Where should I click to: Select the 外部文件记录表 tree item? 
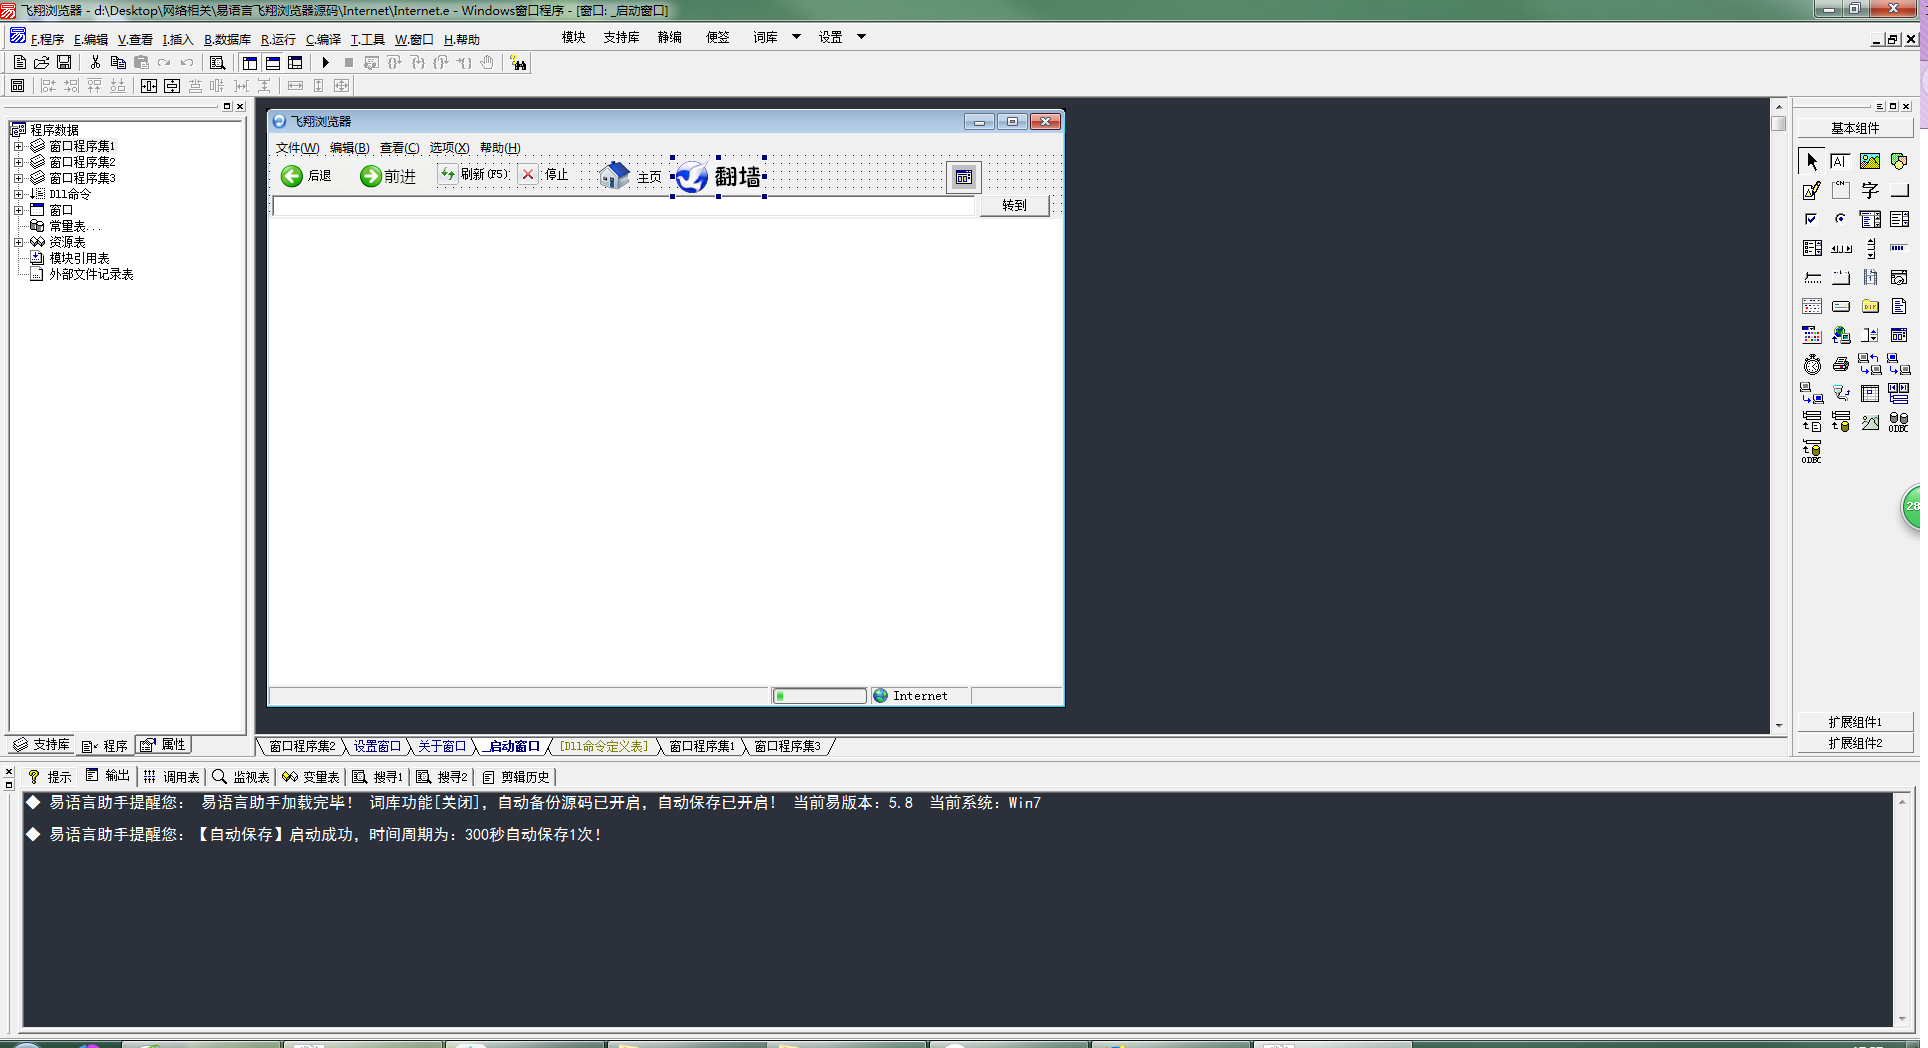(91, 274)
